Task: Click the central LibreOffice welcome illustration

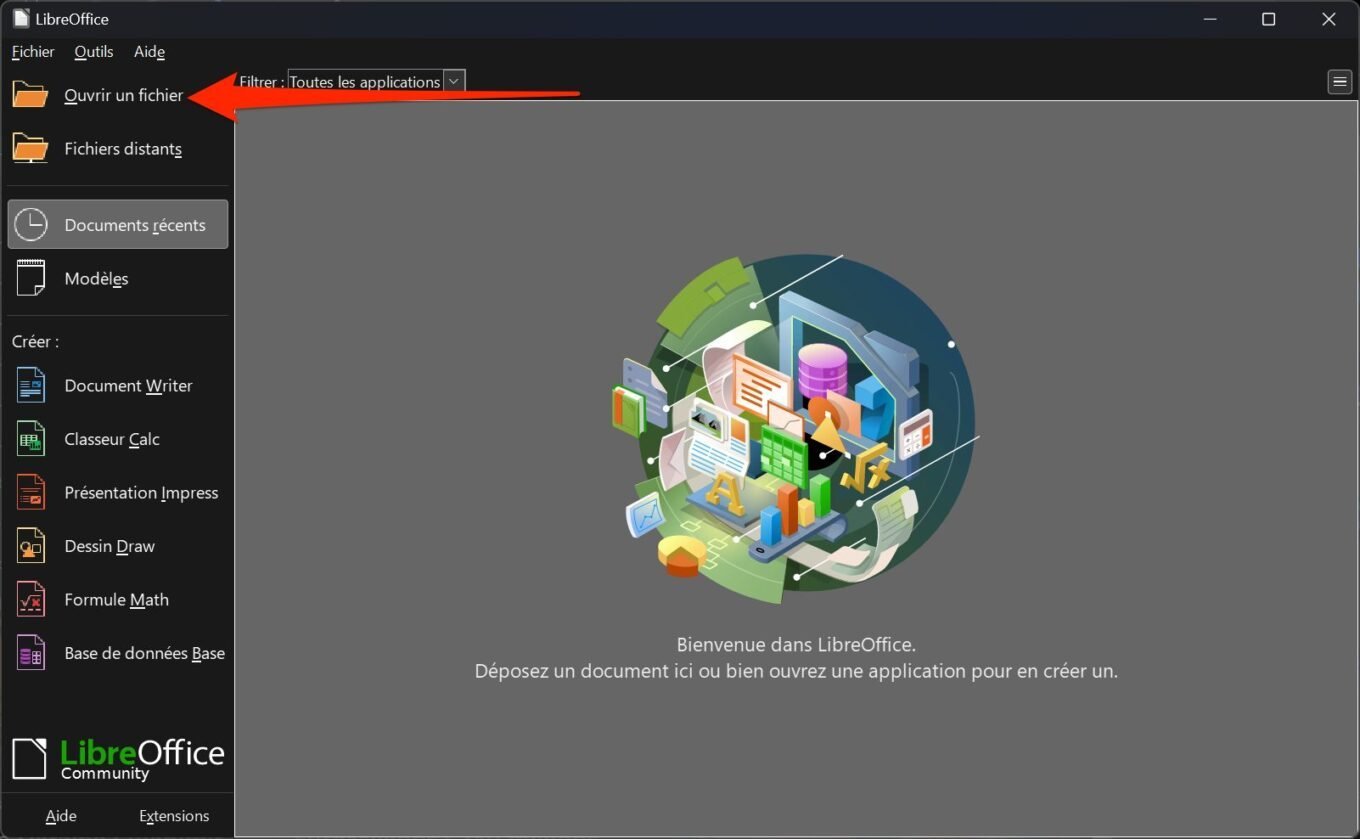Action: [x=796, y=430]
